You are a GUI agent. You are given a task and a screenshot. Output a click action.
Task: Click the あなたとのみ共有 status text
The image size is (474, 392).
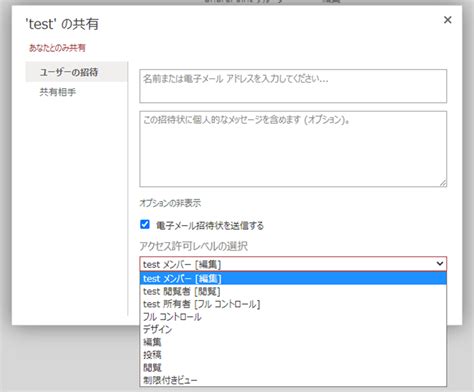57,48
